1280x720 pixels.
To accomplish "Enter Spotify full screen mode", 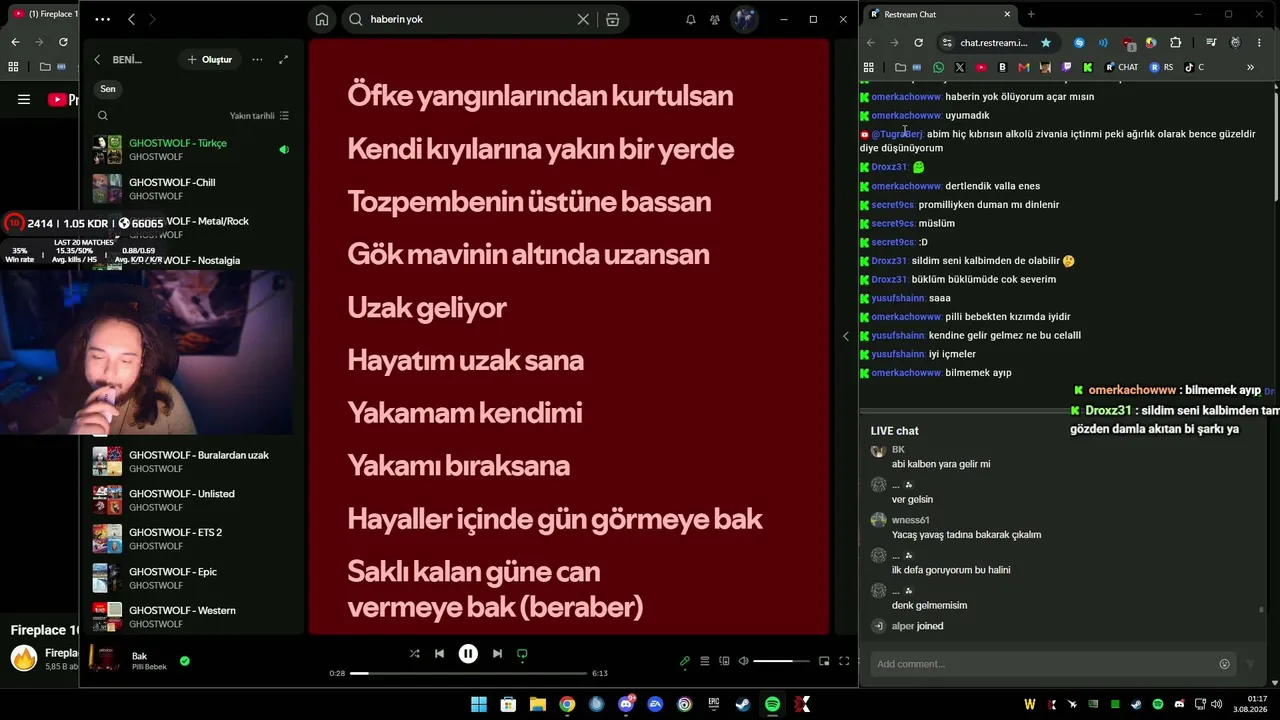I will click(x=844, y=661).
